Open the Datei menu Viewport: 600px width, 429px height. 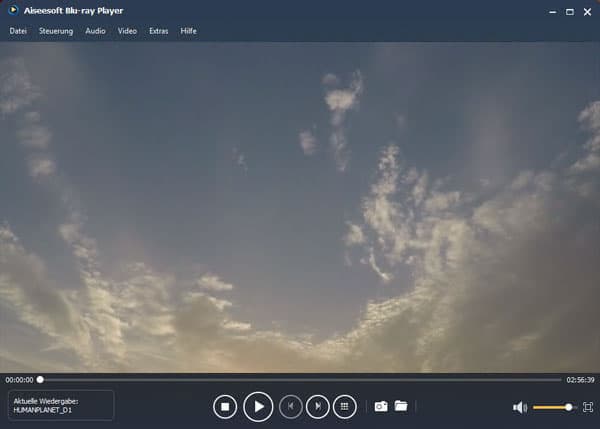tap(18, 31)
